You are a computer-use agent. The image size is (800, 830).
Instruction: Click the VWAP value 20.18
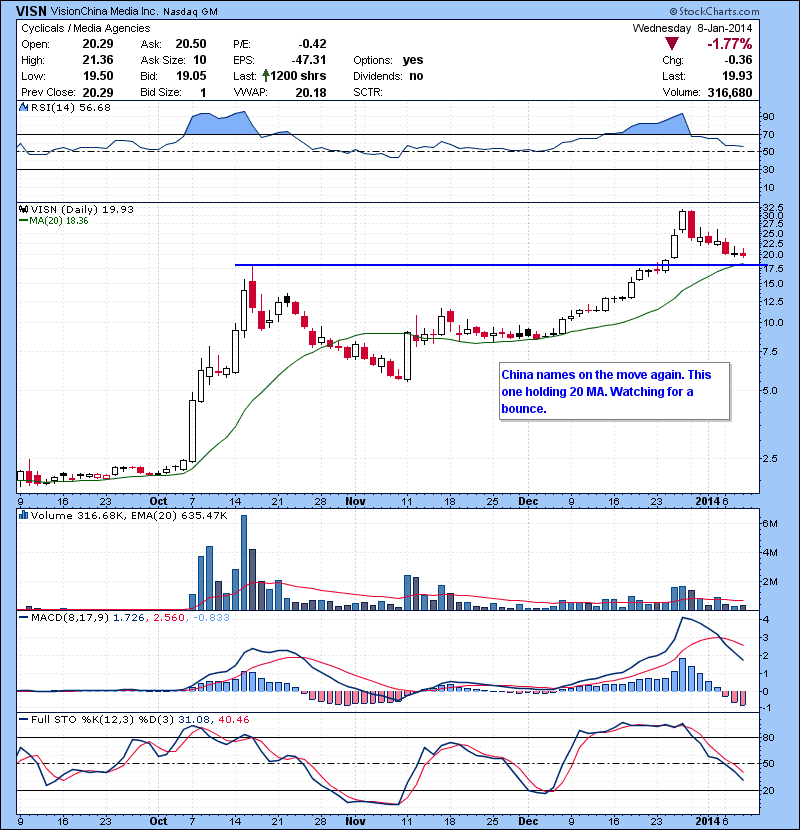[x=311, y=92]
